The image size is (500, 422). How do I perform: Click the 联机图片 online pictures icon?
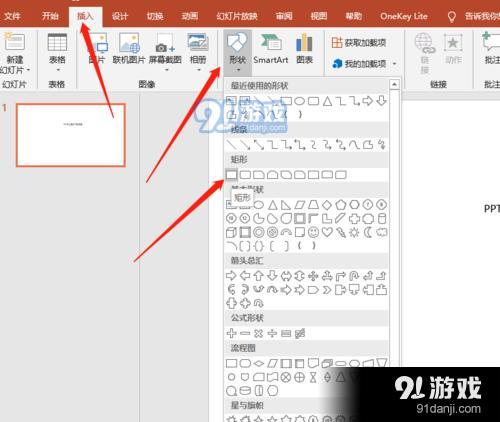129,49
